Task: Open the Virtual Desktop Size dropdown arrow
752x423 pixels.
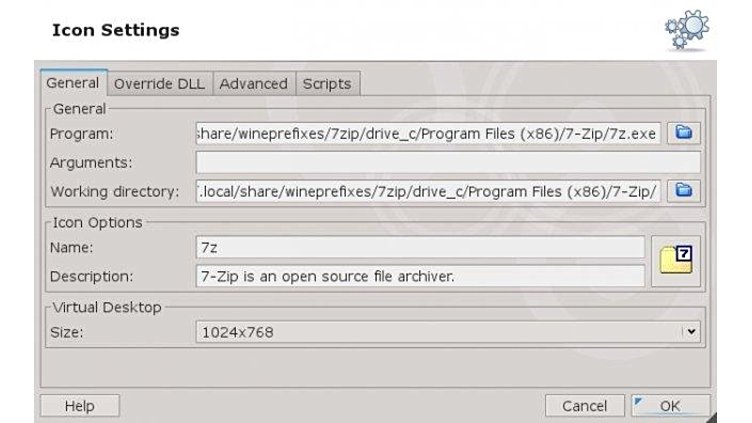Action: (x=689, y=332)
